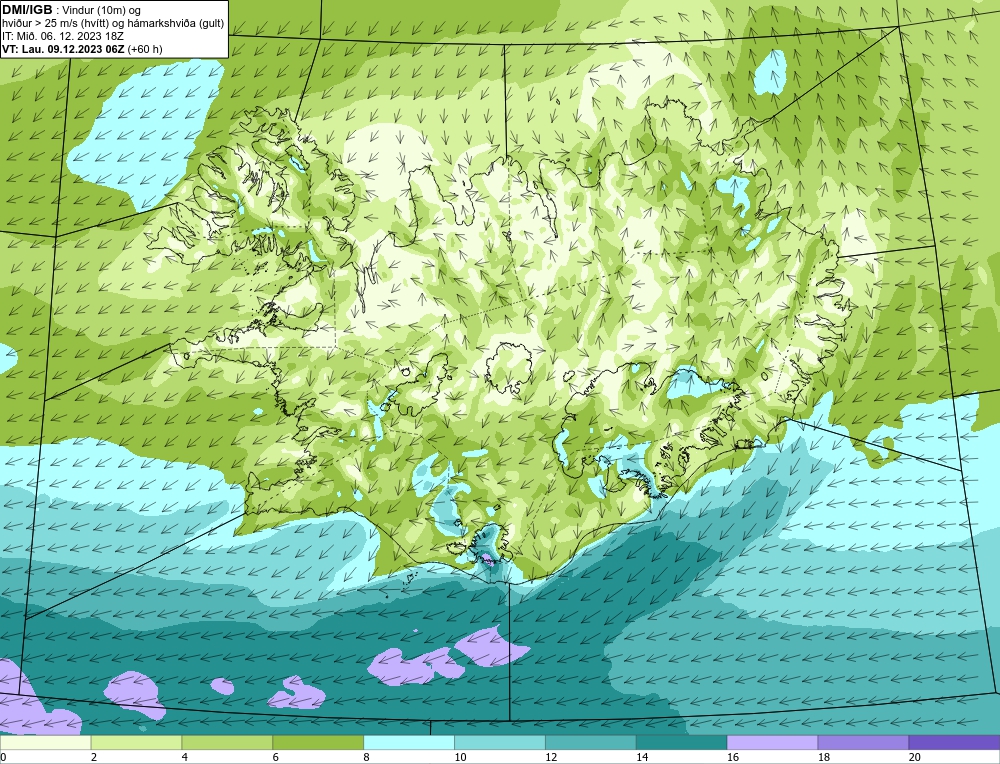Click the 8–10 m/s light cyan swatch

tap(409, 743)
